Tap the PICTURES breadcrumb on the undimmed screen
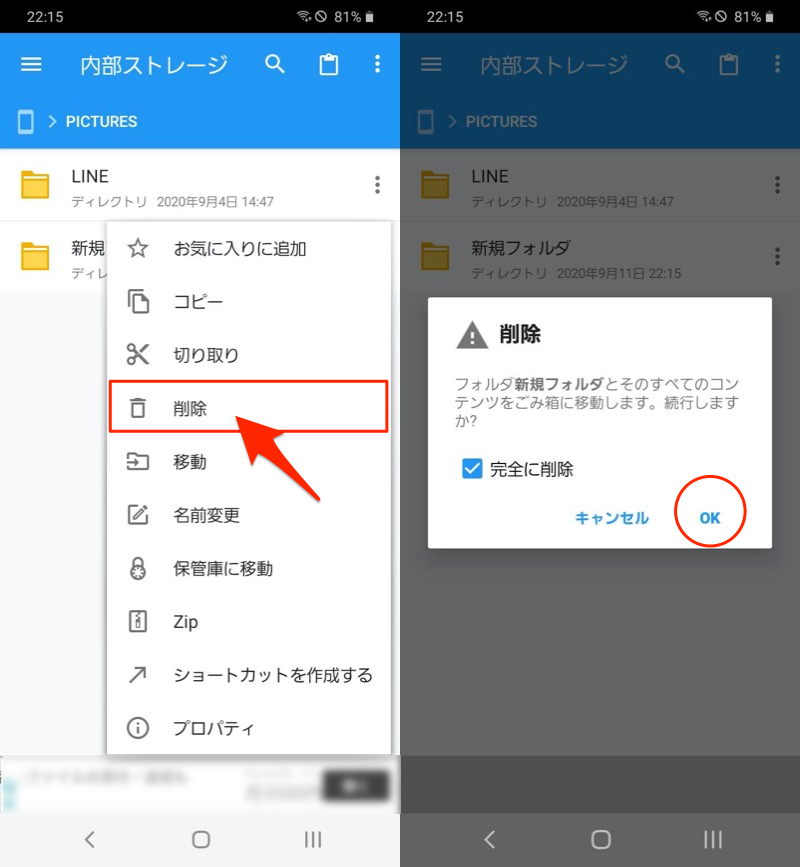Screen dimensions: 800x867 coord(101,122)
